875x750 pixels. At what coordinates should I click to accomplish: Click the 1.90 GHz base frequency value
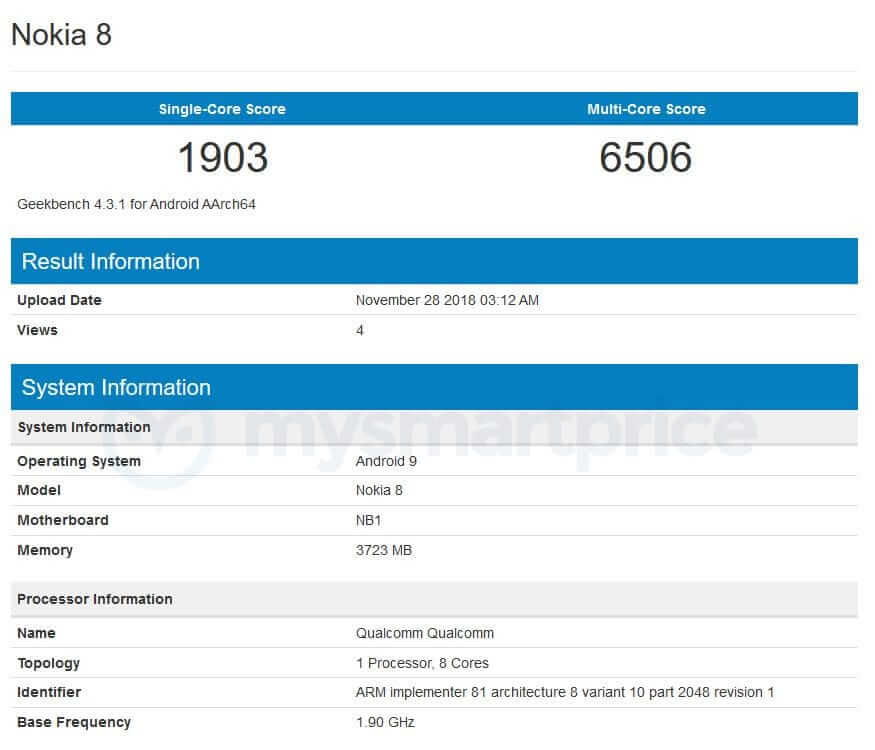click(x=385, y=722)
